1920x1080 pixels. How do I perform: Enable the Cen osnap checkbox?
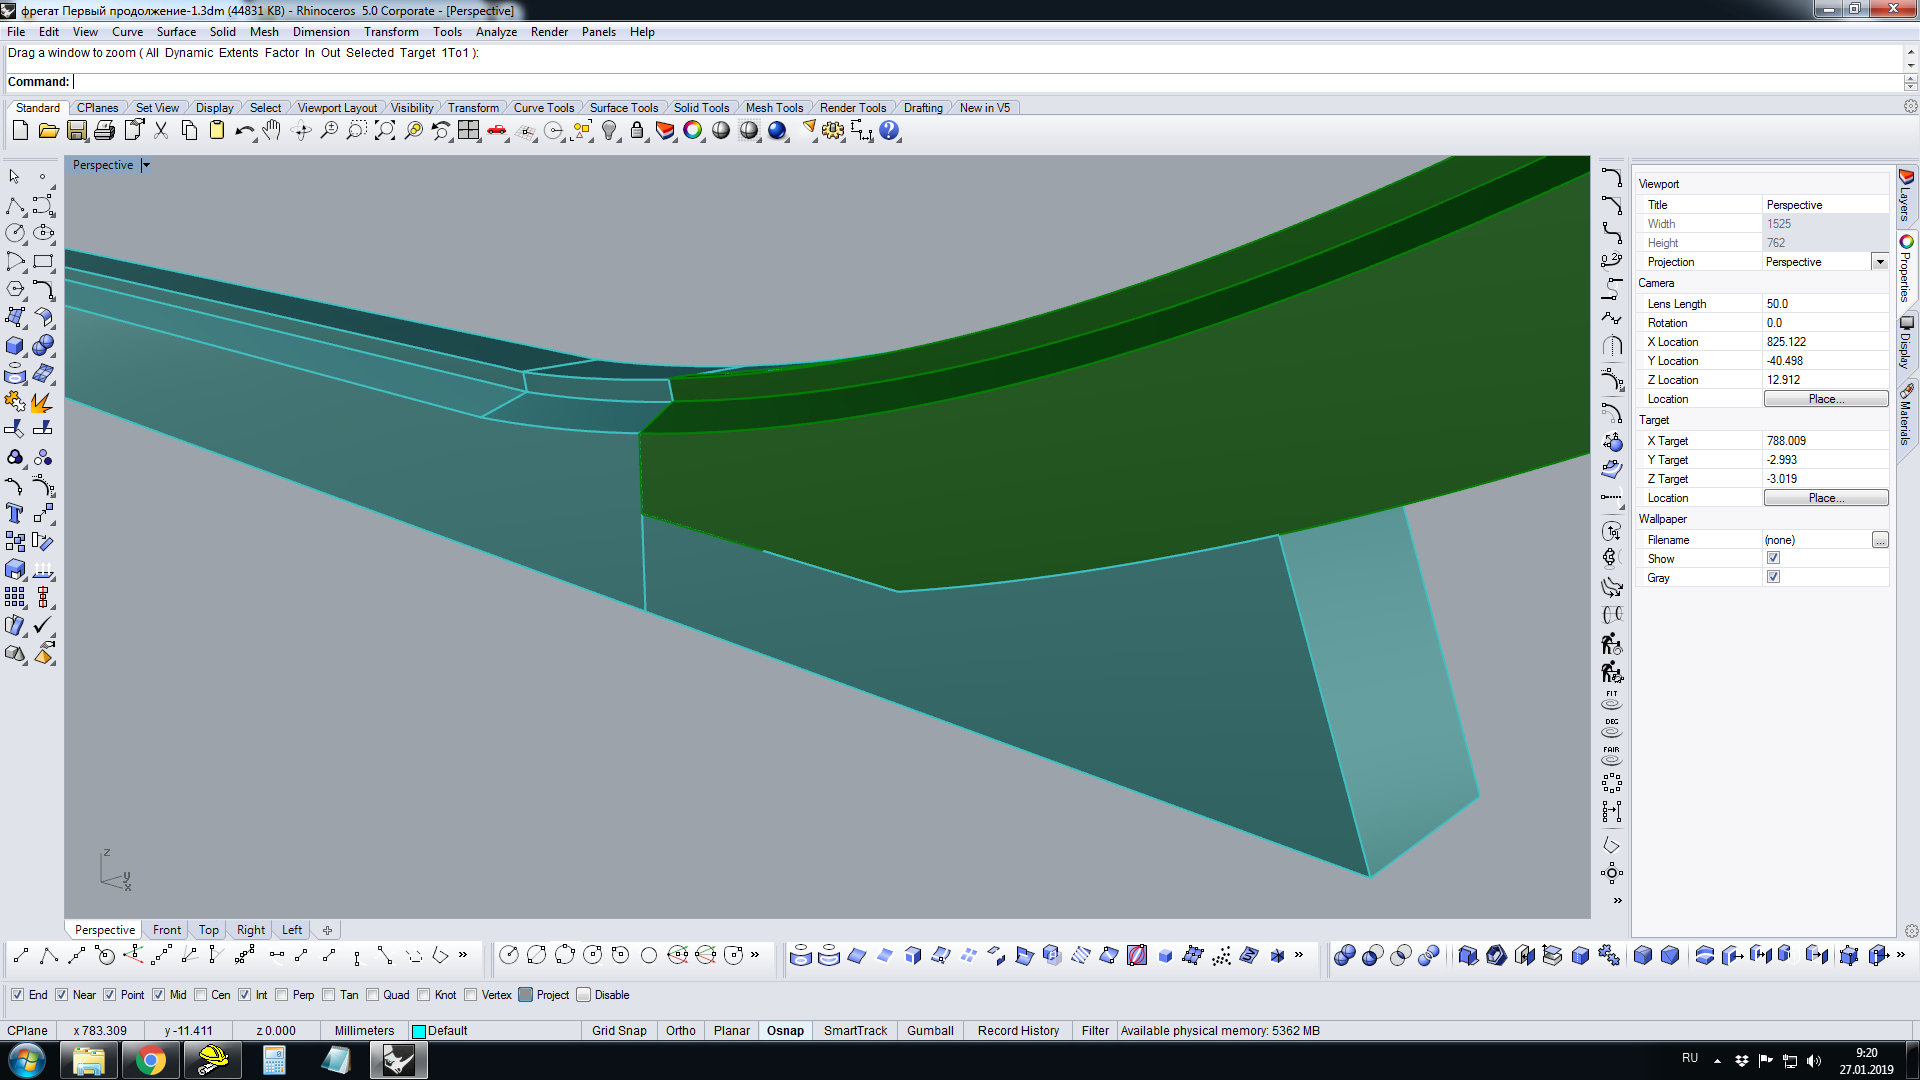pos(201,995)
